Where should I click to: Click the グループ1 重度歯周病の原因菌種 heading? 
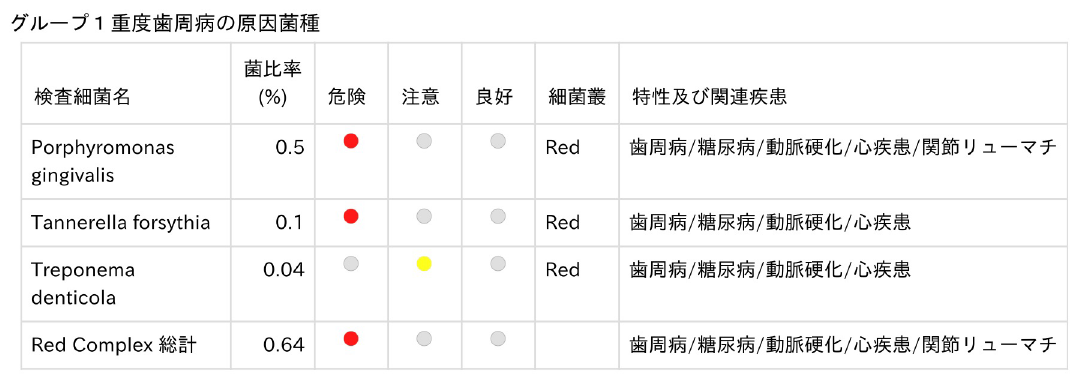pyautogui.click(x=165, y=24)
